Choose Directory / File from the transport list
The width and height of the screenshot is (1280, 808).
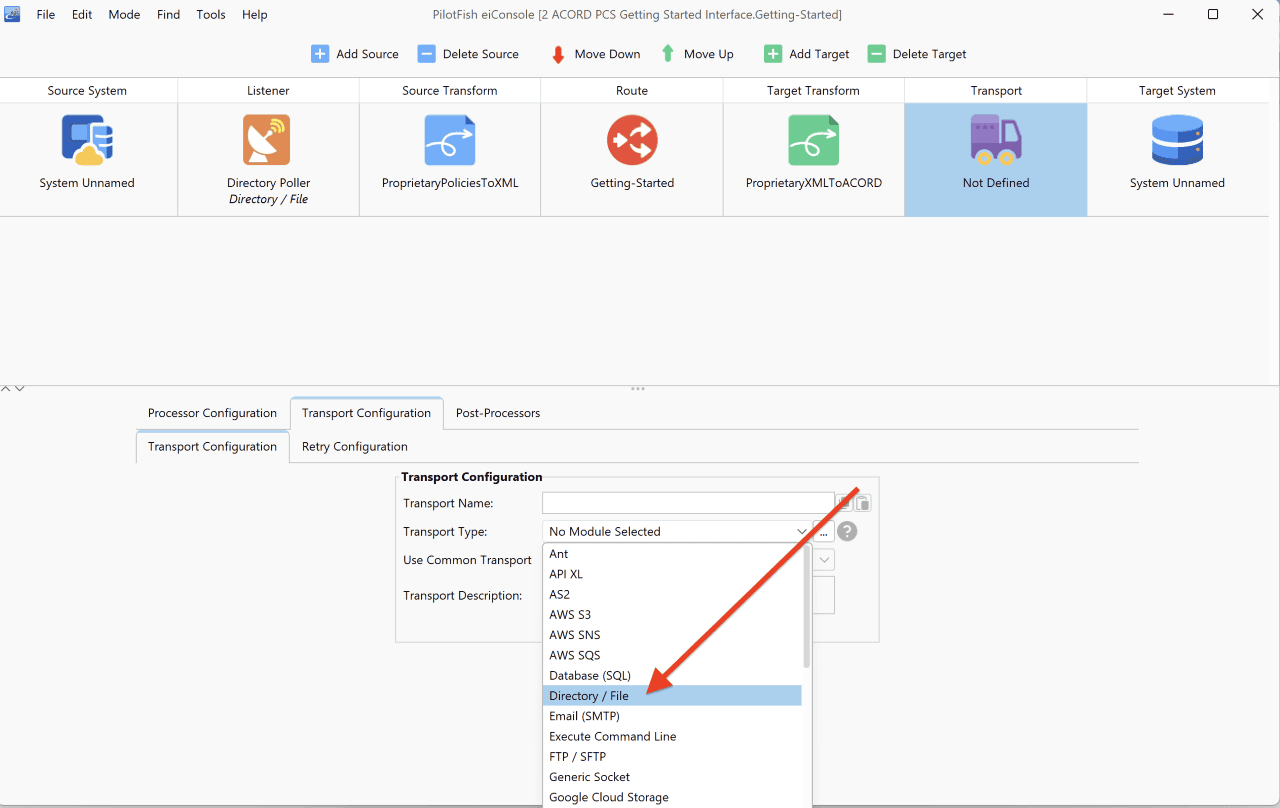(672, 696)
